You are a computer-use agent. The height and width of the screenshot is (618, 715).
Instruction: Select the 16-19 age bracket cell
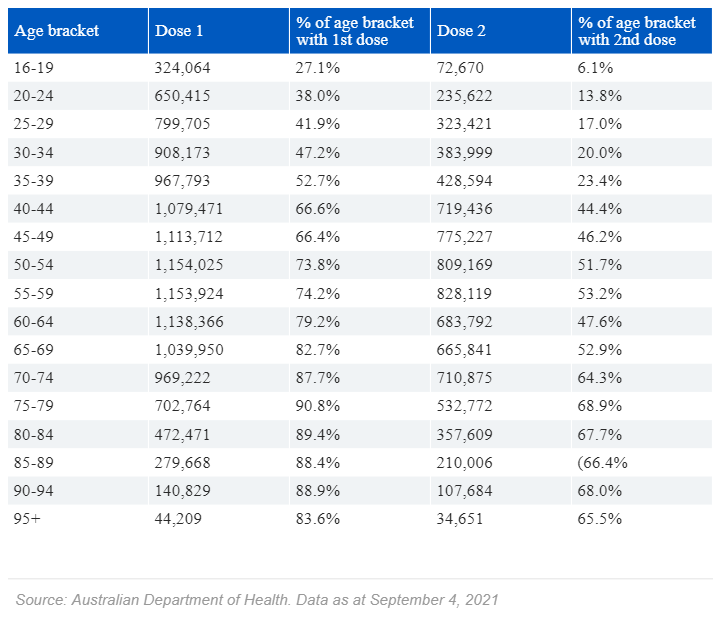click(35, 67)
